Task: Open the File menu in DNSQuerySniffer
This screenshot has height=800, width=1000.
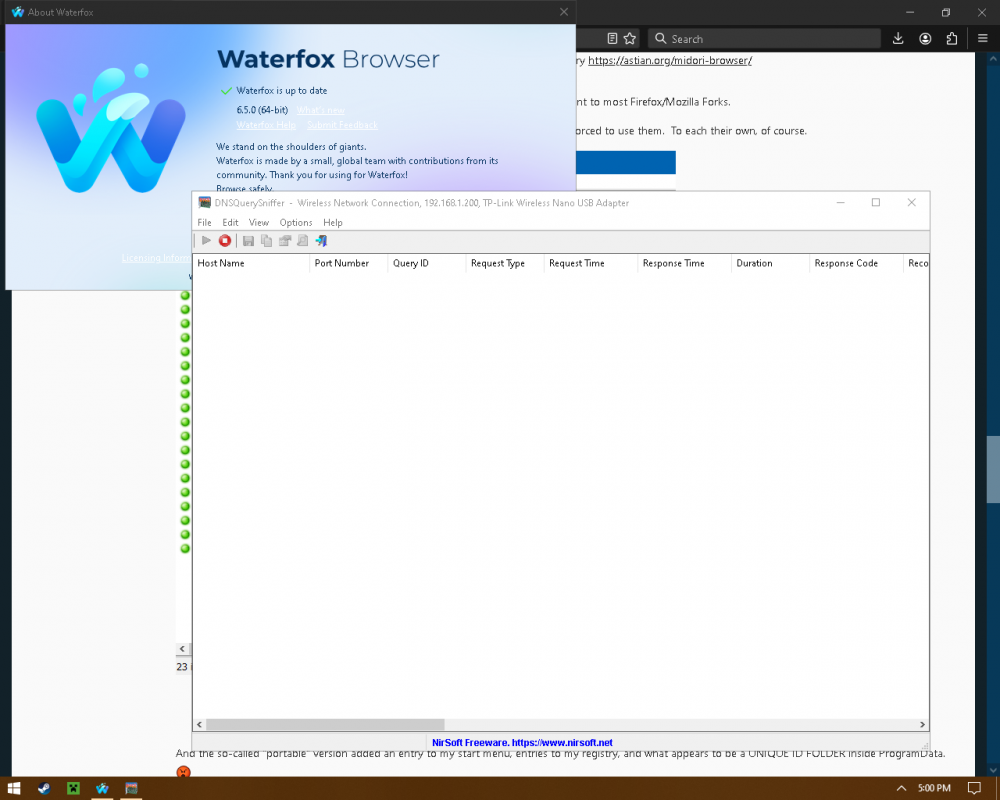Action: [205, 223]
